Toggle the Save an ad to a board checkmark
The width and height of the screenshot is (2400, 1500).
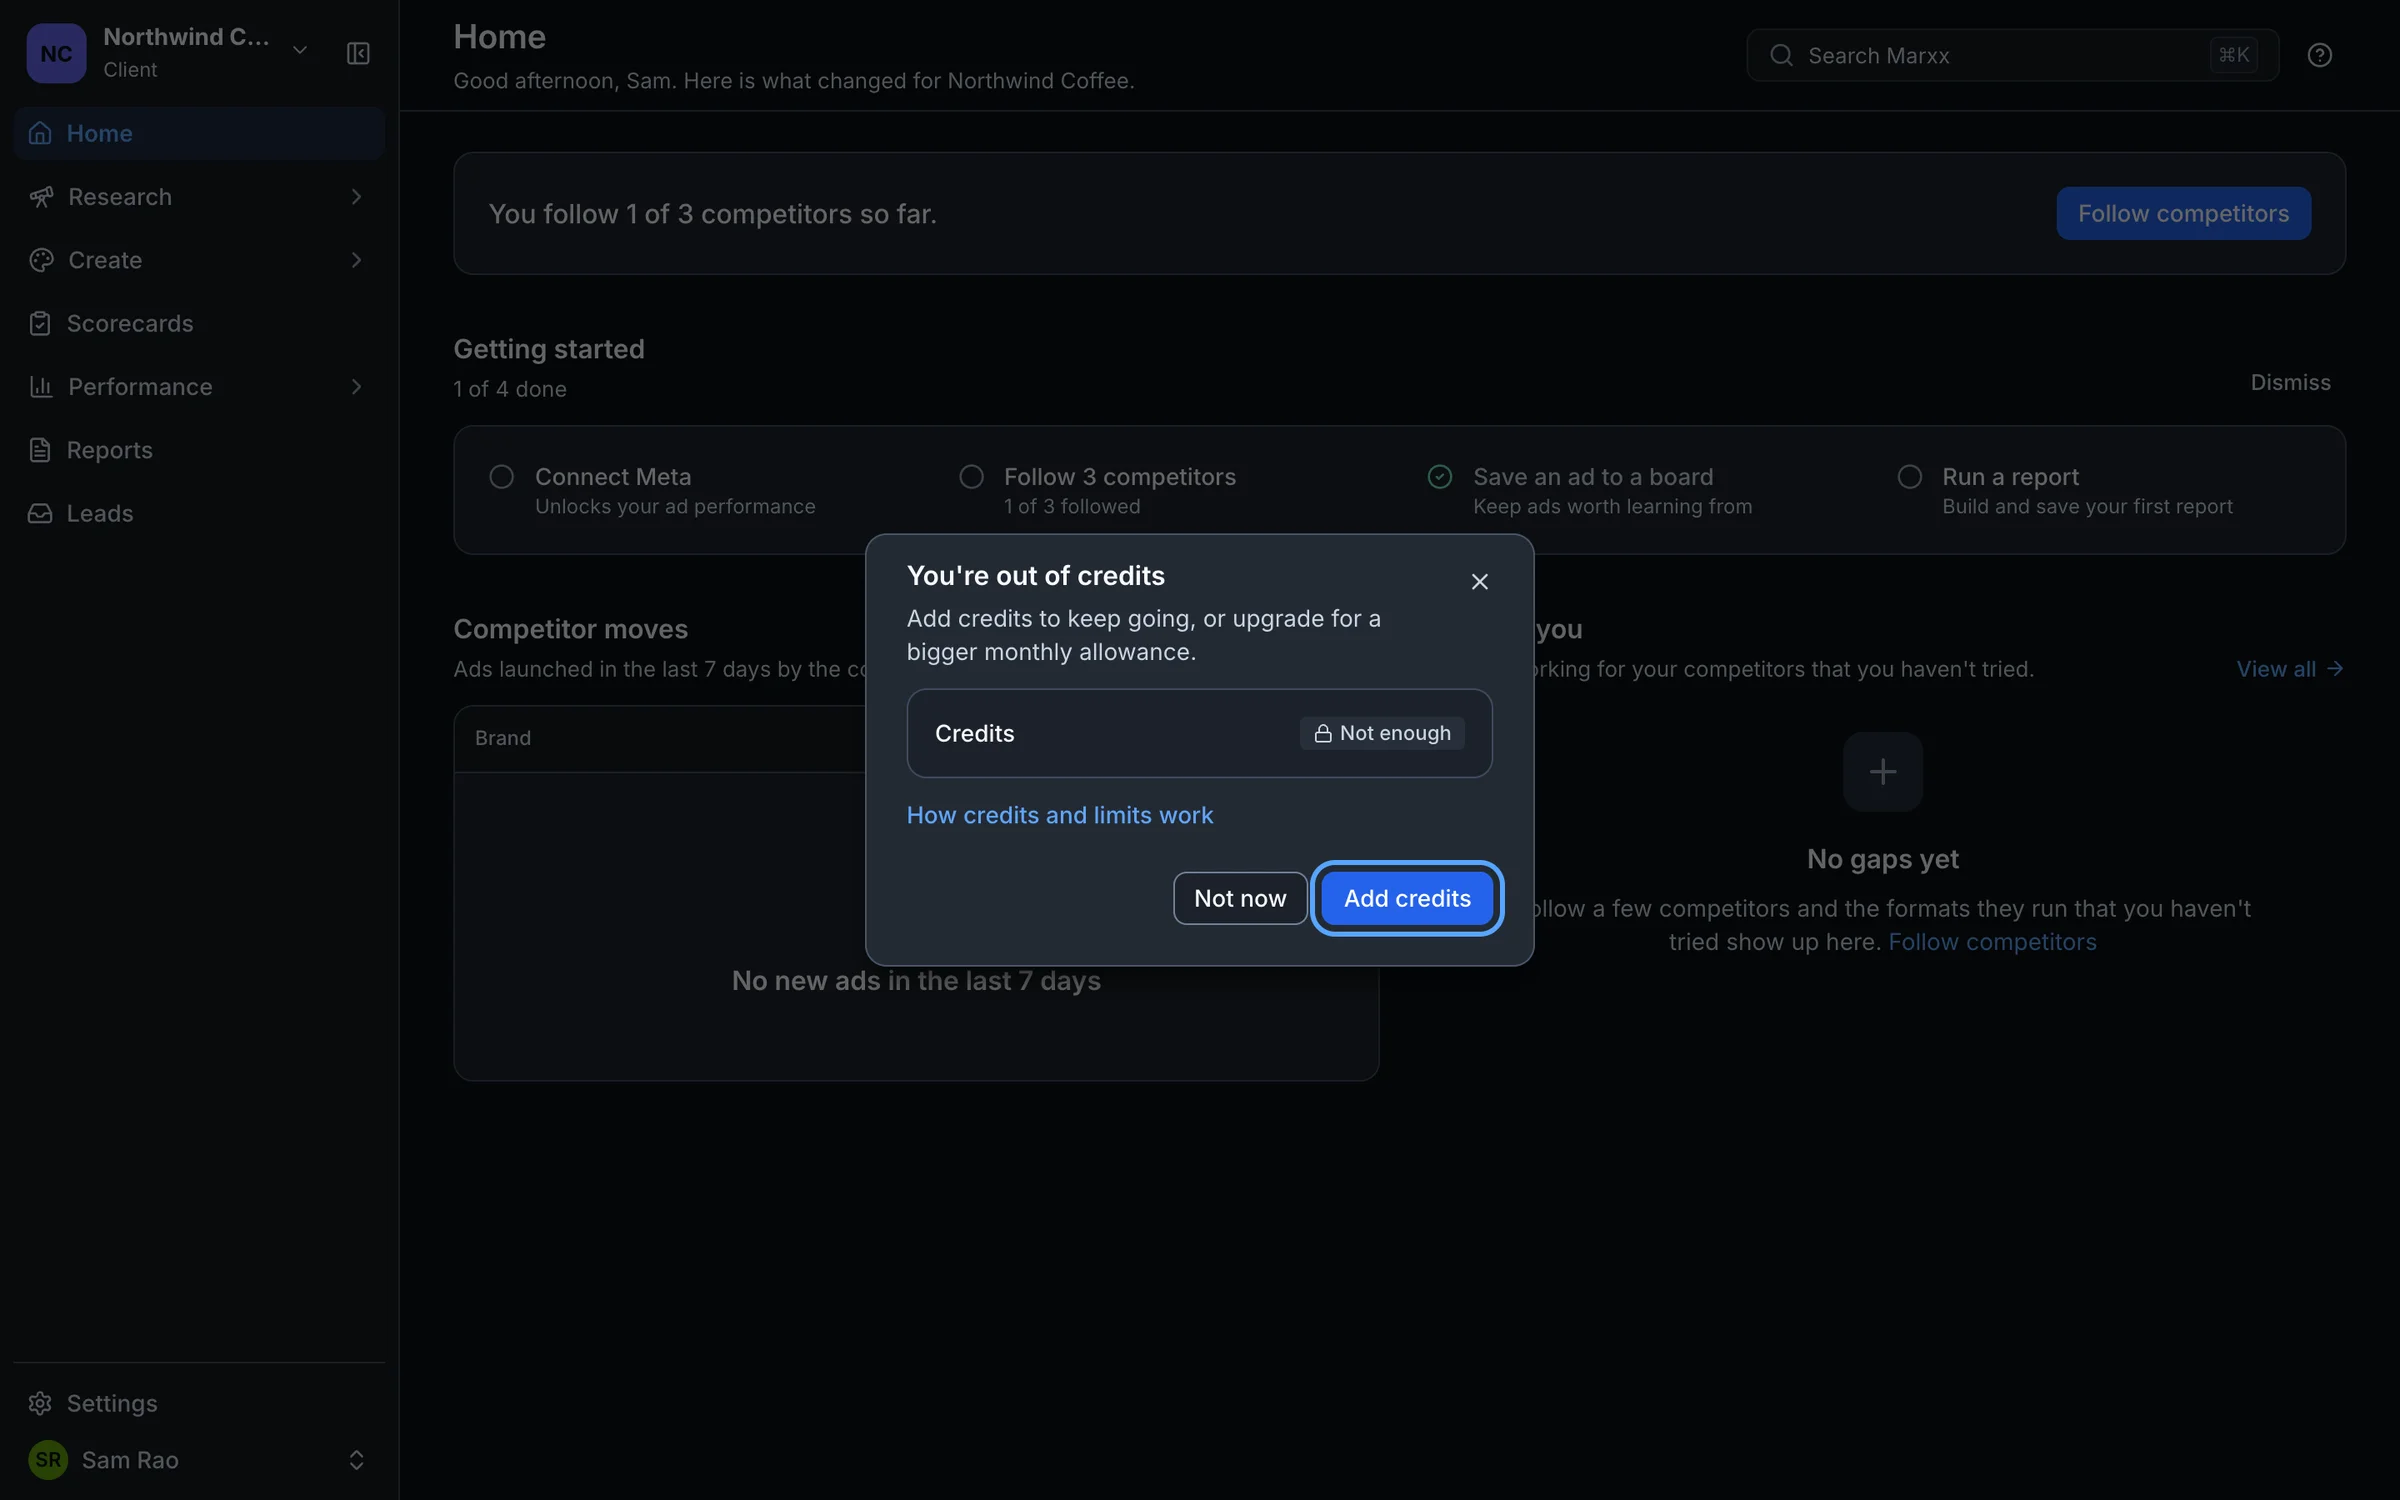tap(1440, 477)
